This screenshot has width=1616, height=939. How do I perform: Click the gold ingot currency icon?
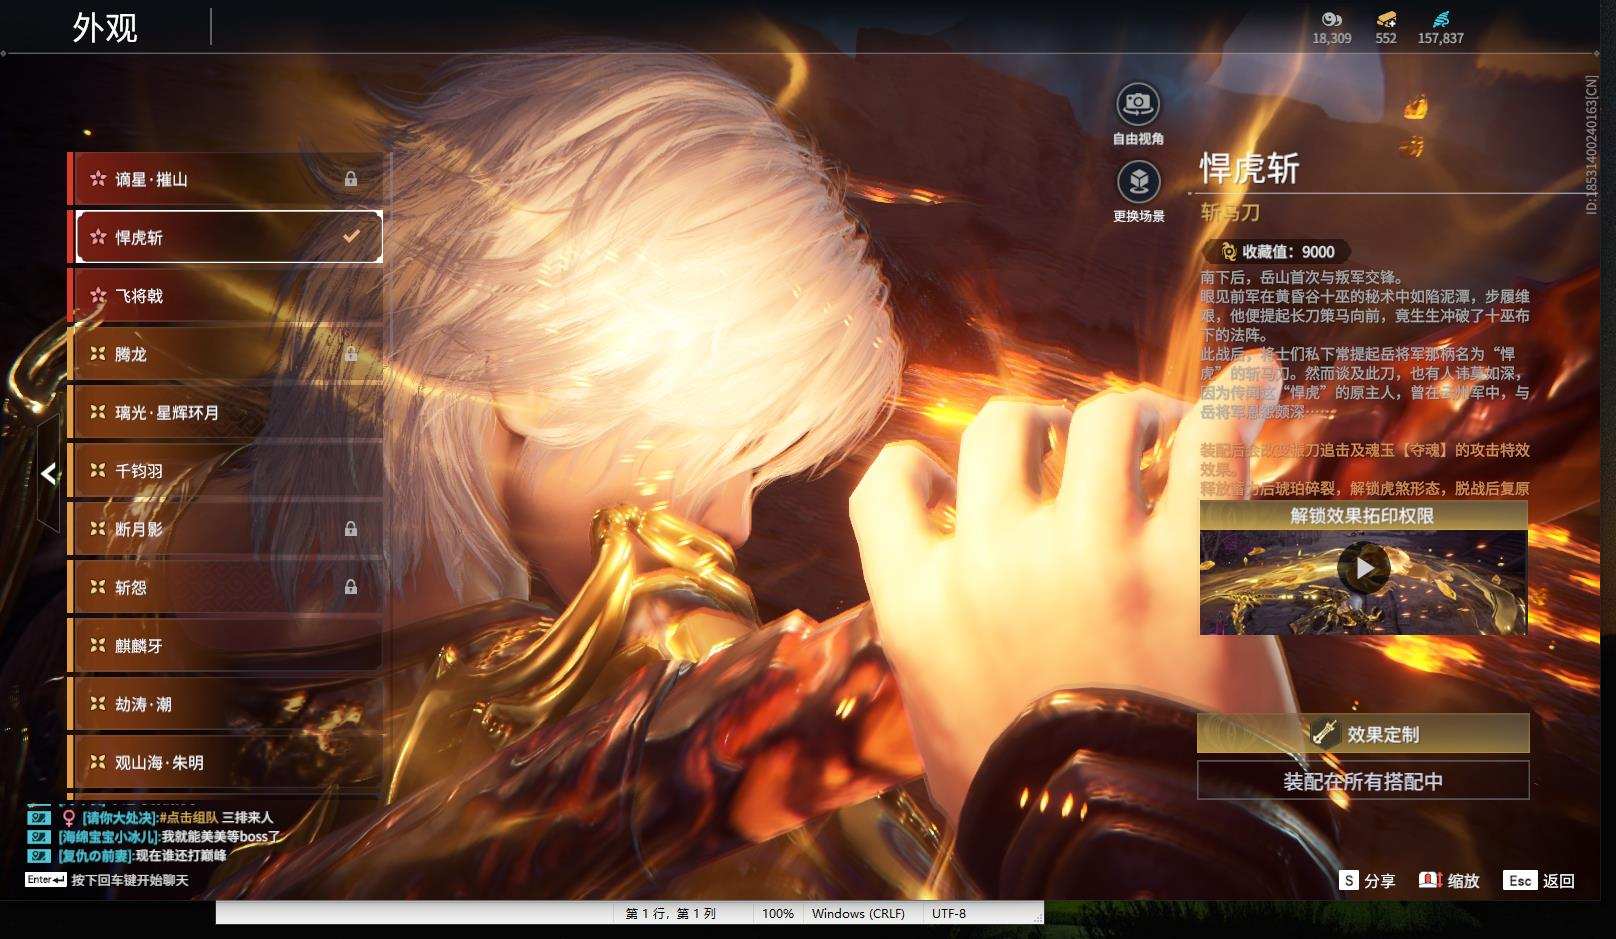[x=1386, y=19]
